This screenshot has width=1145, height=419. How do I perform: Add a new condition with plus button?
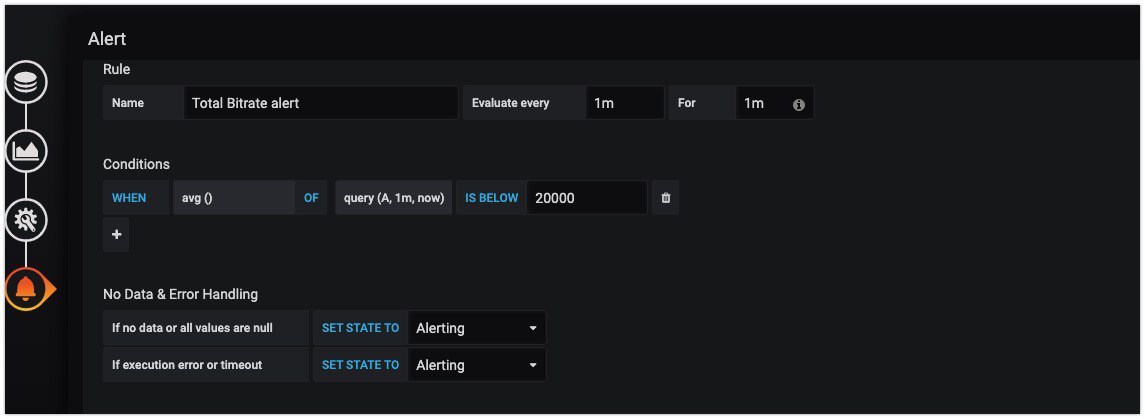click(x=116, y=234)
